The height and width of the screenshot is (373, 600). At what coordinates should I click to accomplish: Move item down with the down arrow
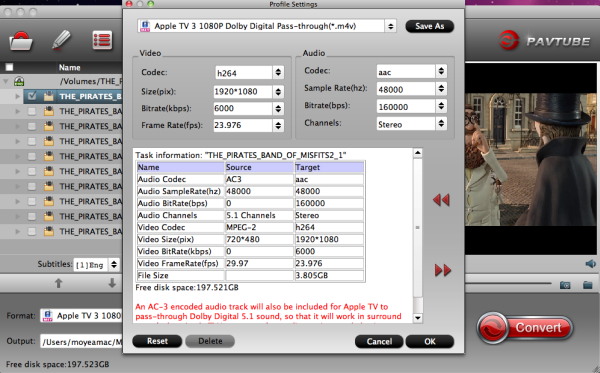pos(112,283)
